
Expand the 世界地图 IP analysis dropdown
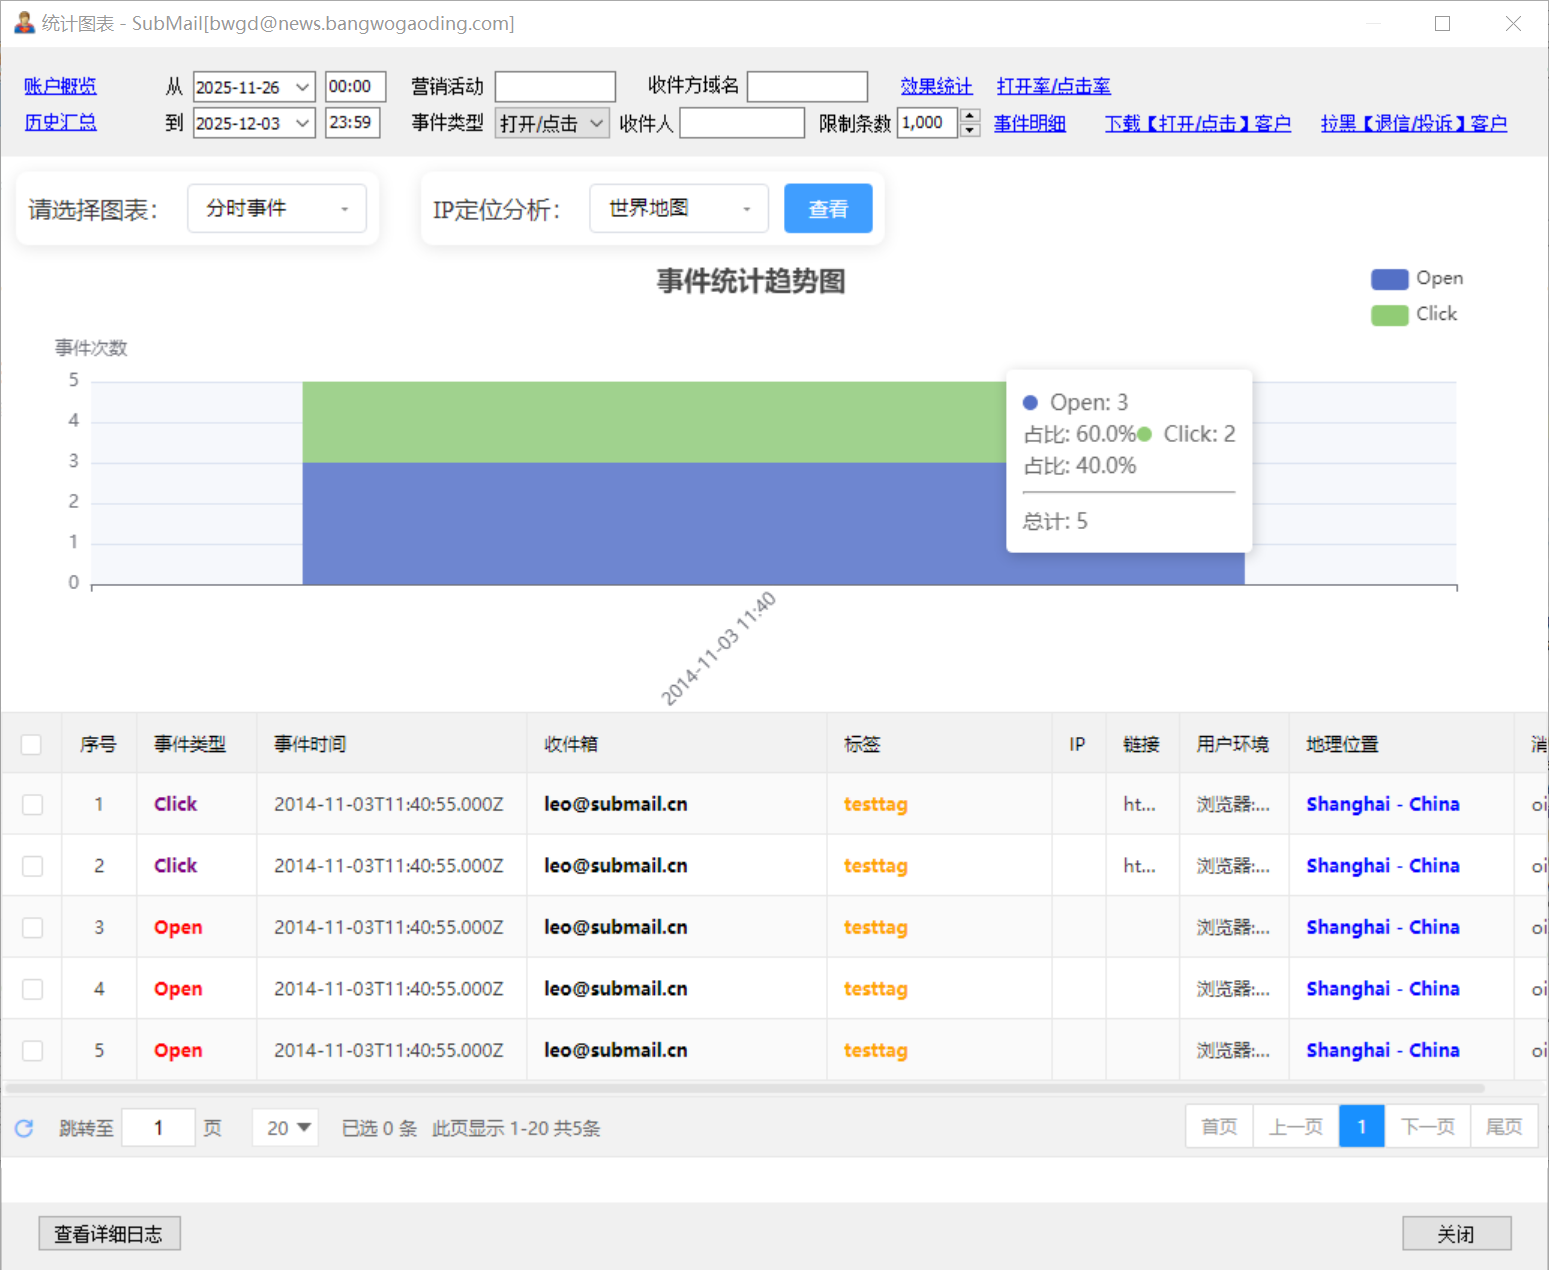click(678, 209)
